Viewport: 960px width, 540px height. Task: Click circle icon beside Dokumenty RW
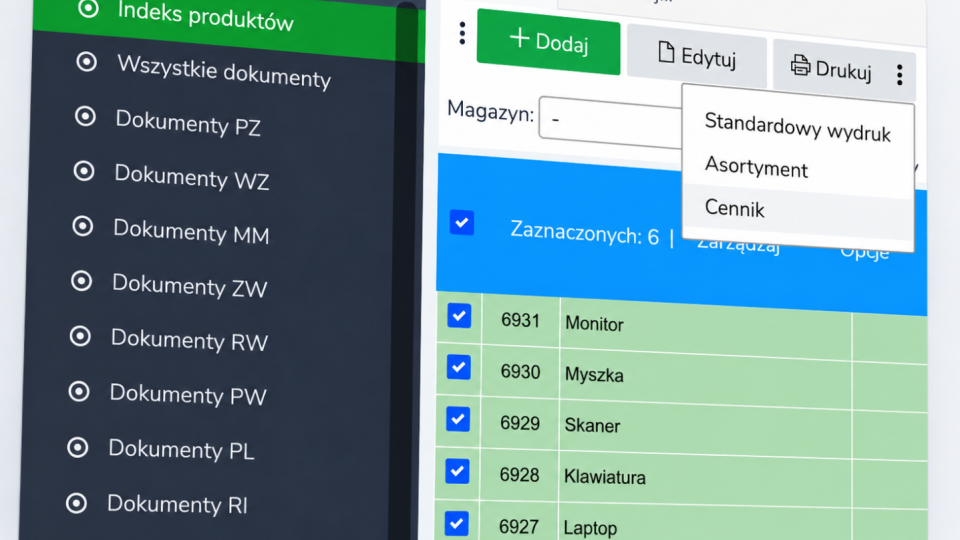click(x=80, y=336)
